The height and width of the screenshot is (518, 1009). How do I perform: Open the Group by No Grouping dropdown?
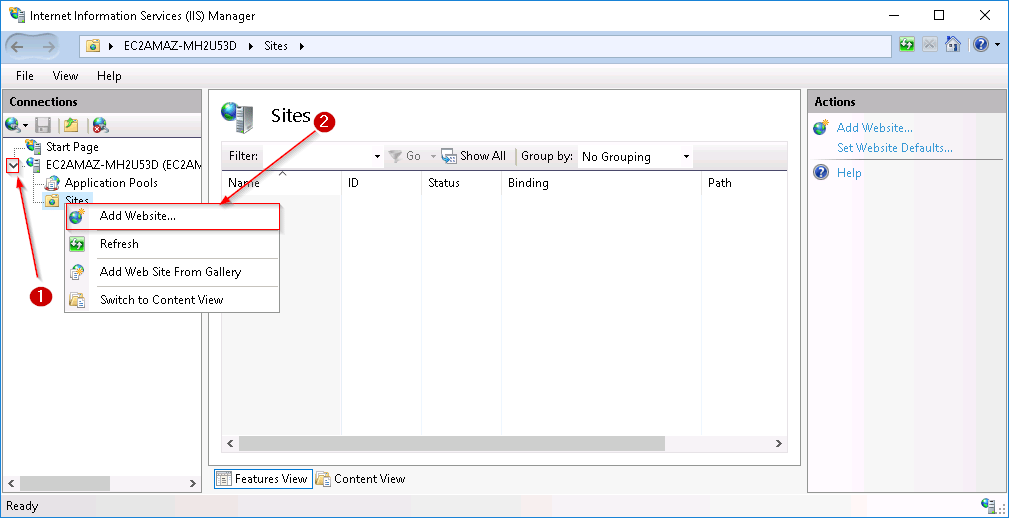(x=635, y=156)
